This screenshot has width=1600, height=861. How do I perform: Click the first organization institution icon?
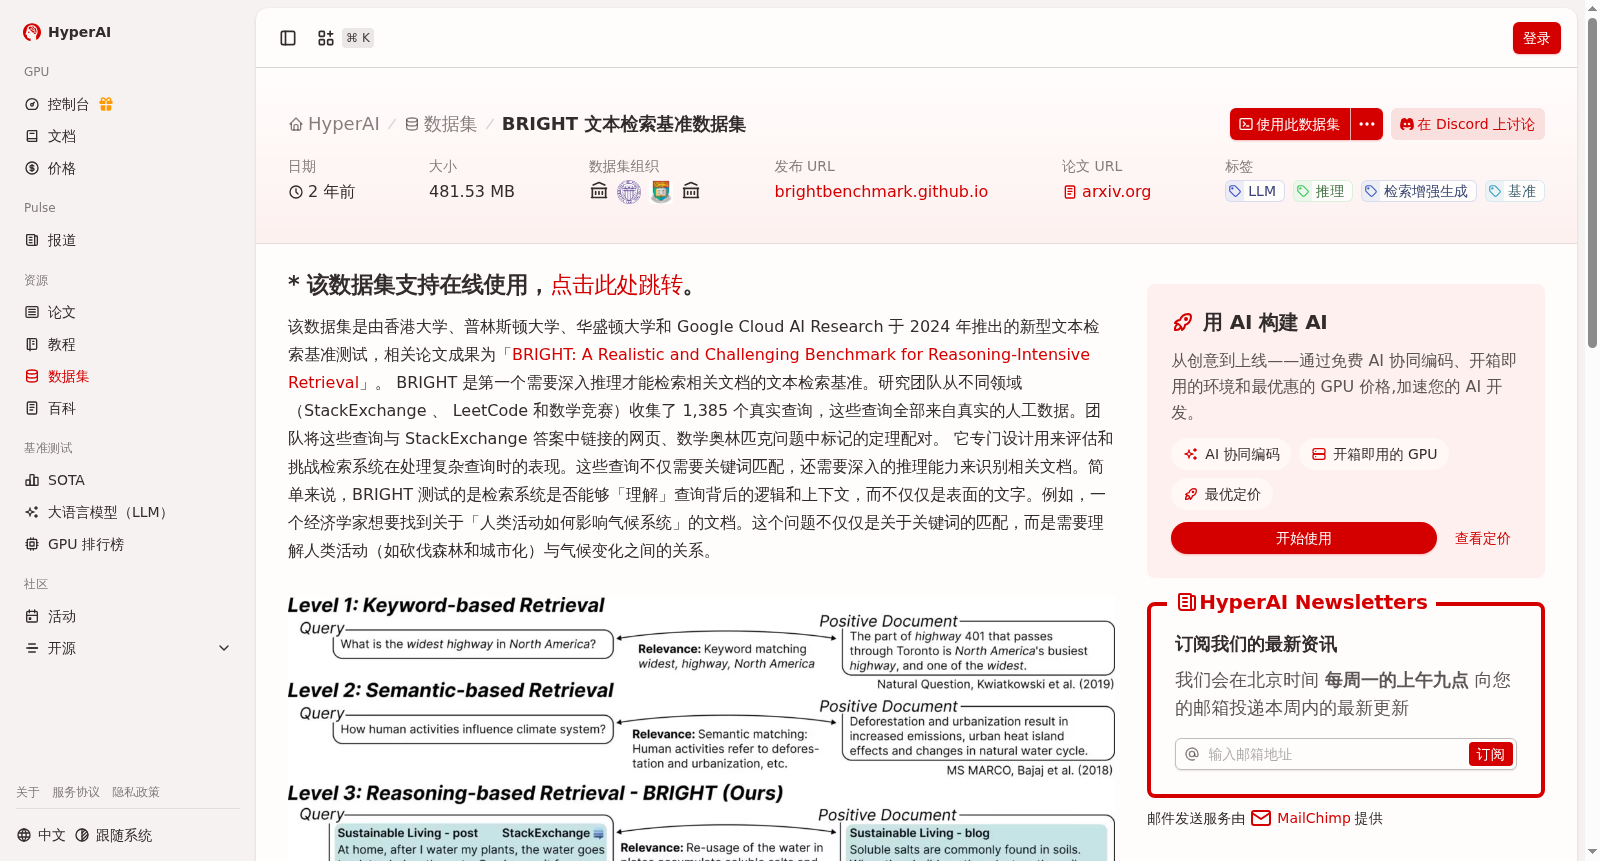599,191
